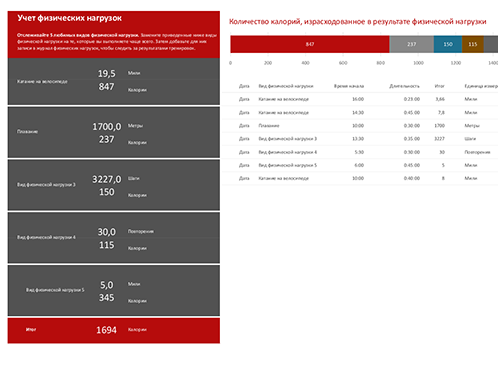The height and width of the screenshot is (382, 498).
Task: Click the gray 237 chart bar segment
Action: 411,44
